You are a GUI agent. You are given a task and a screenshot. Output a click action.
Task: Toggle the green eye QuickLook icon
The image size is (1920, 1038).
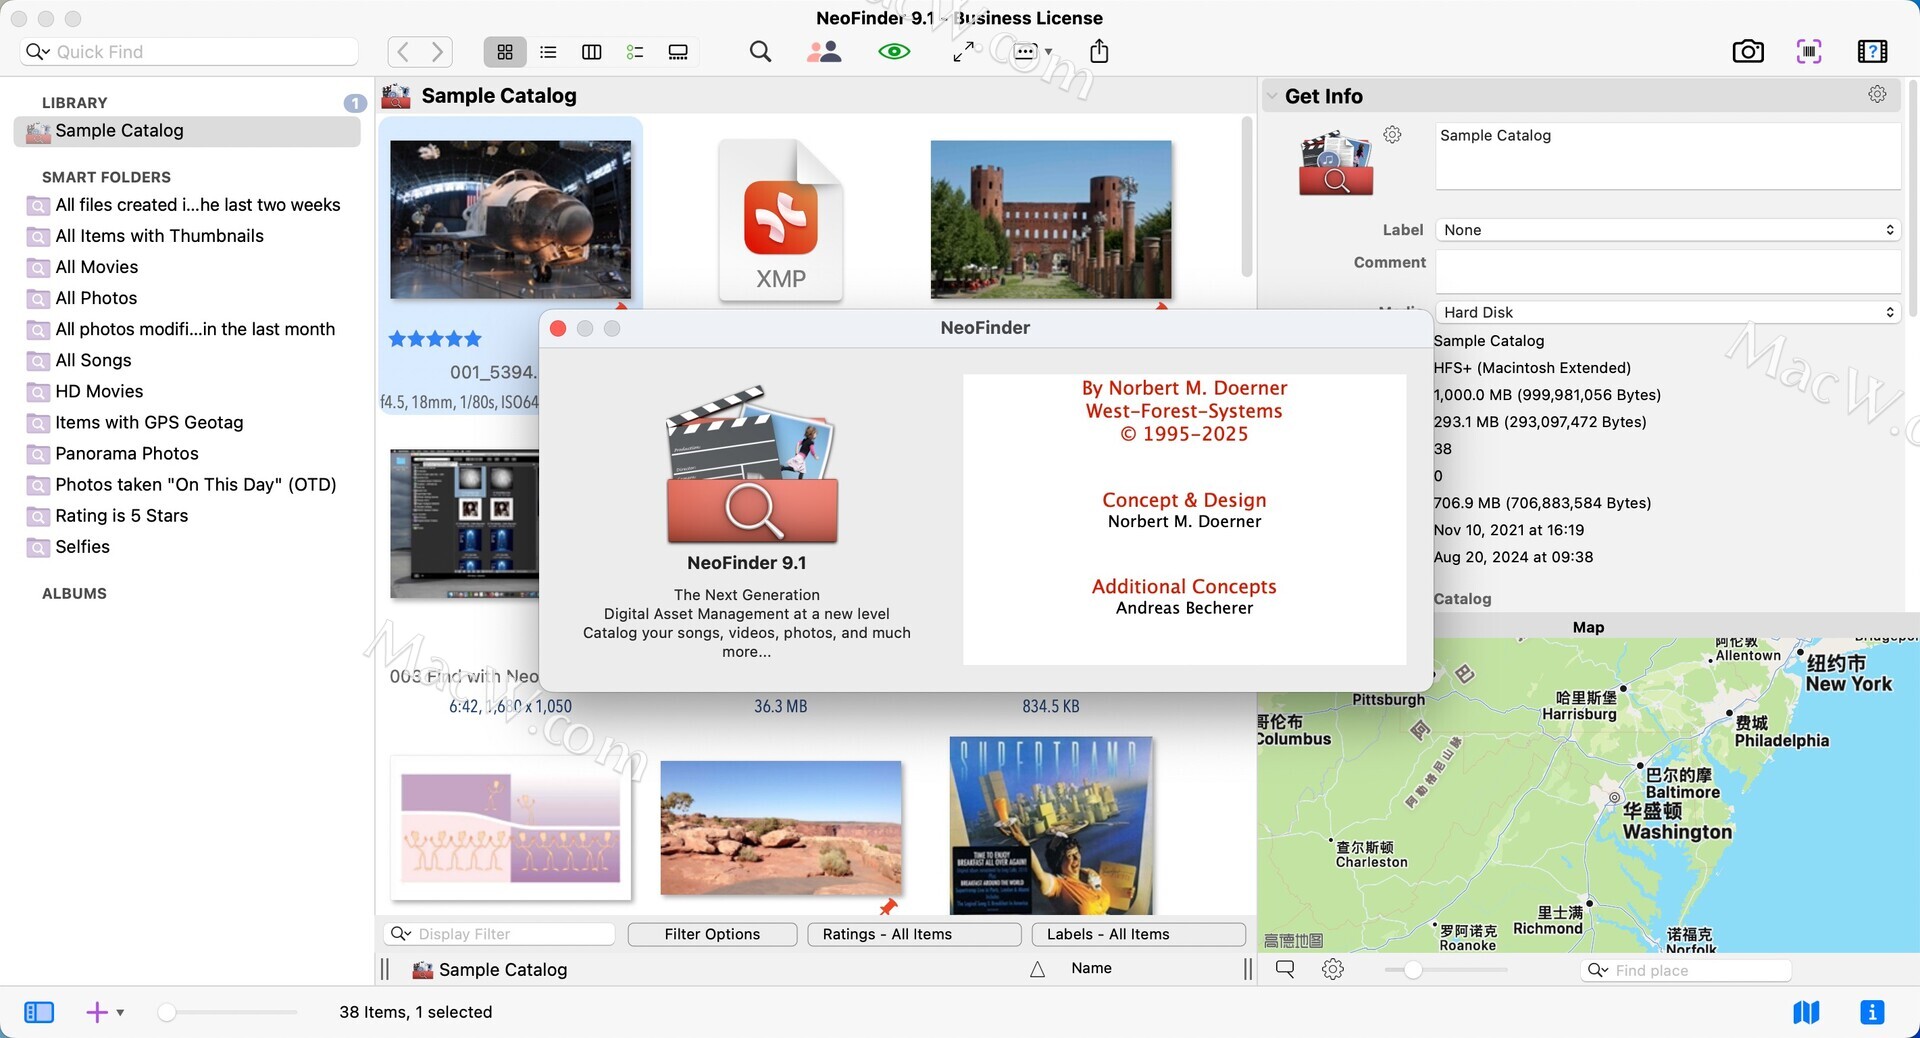click(893, 52)
